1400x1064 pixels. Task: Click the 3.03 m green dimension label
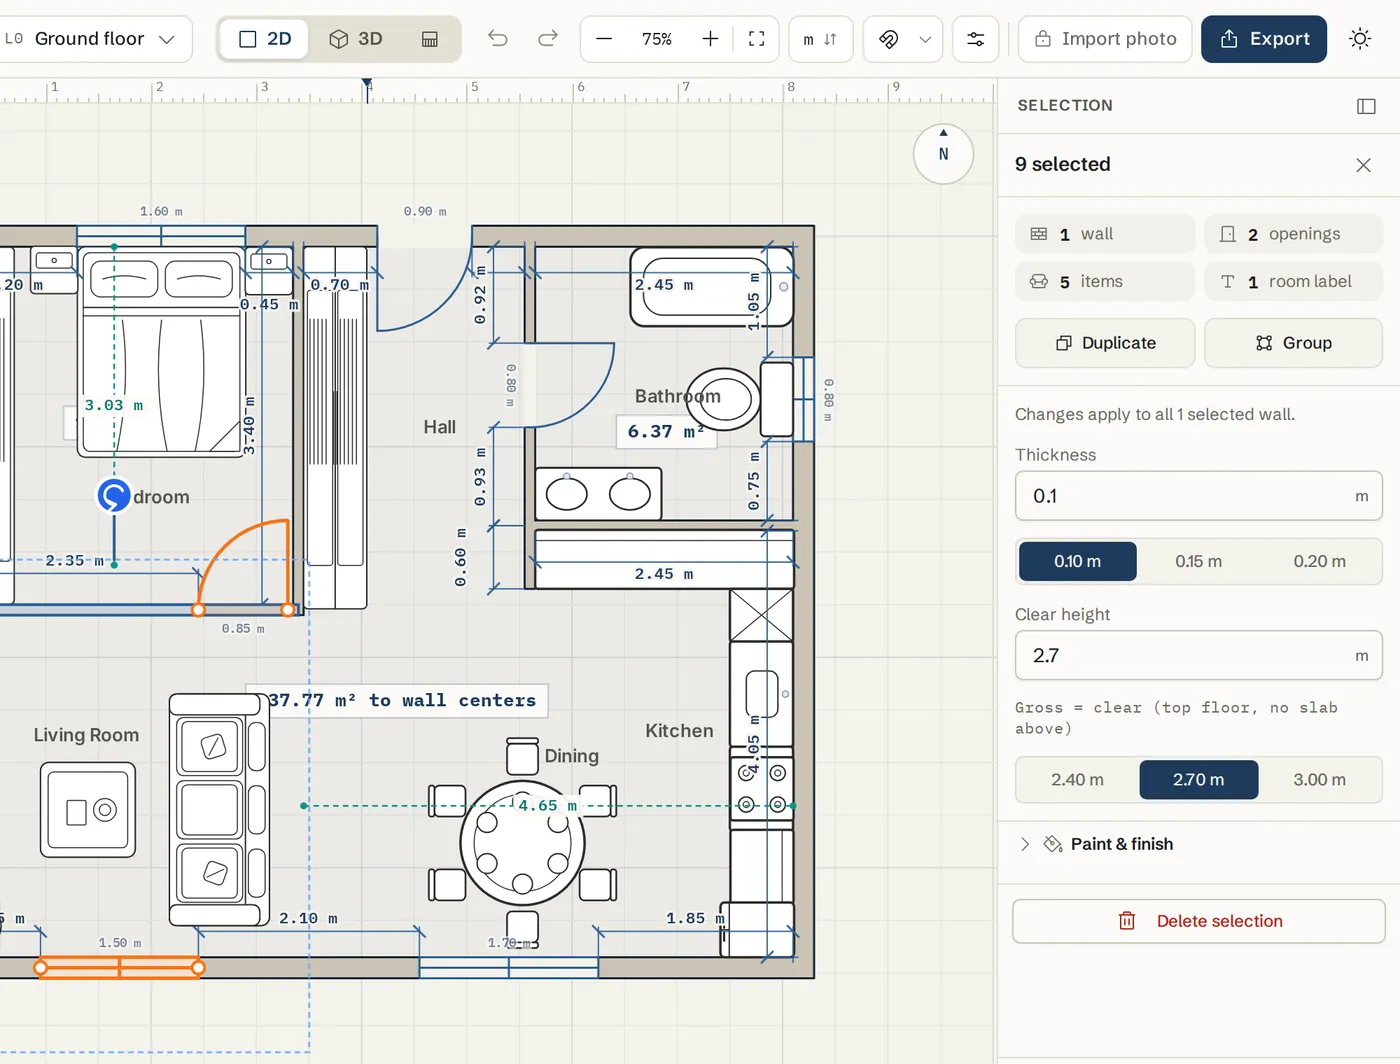113,405
